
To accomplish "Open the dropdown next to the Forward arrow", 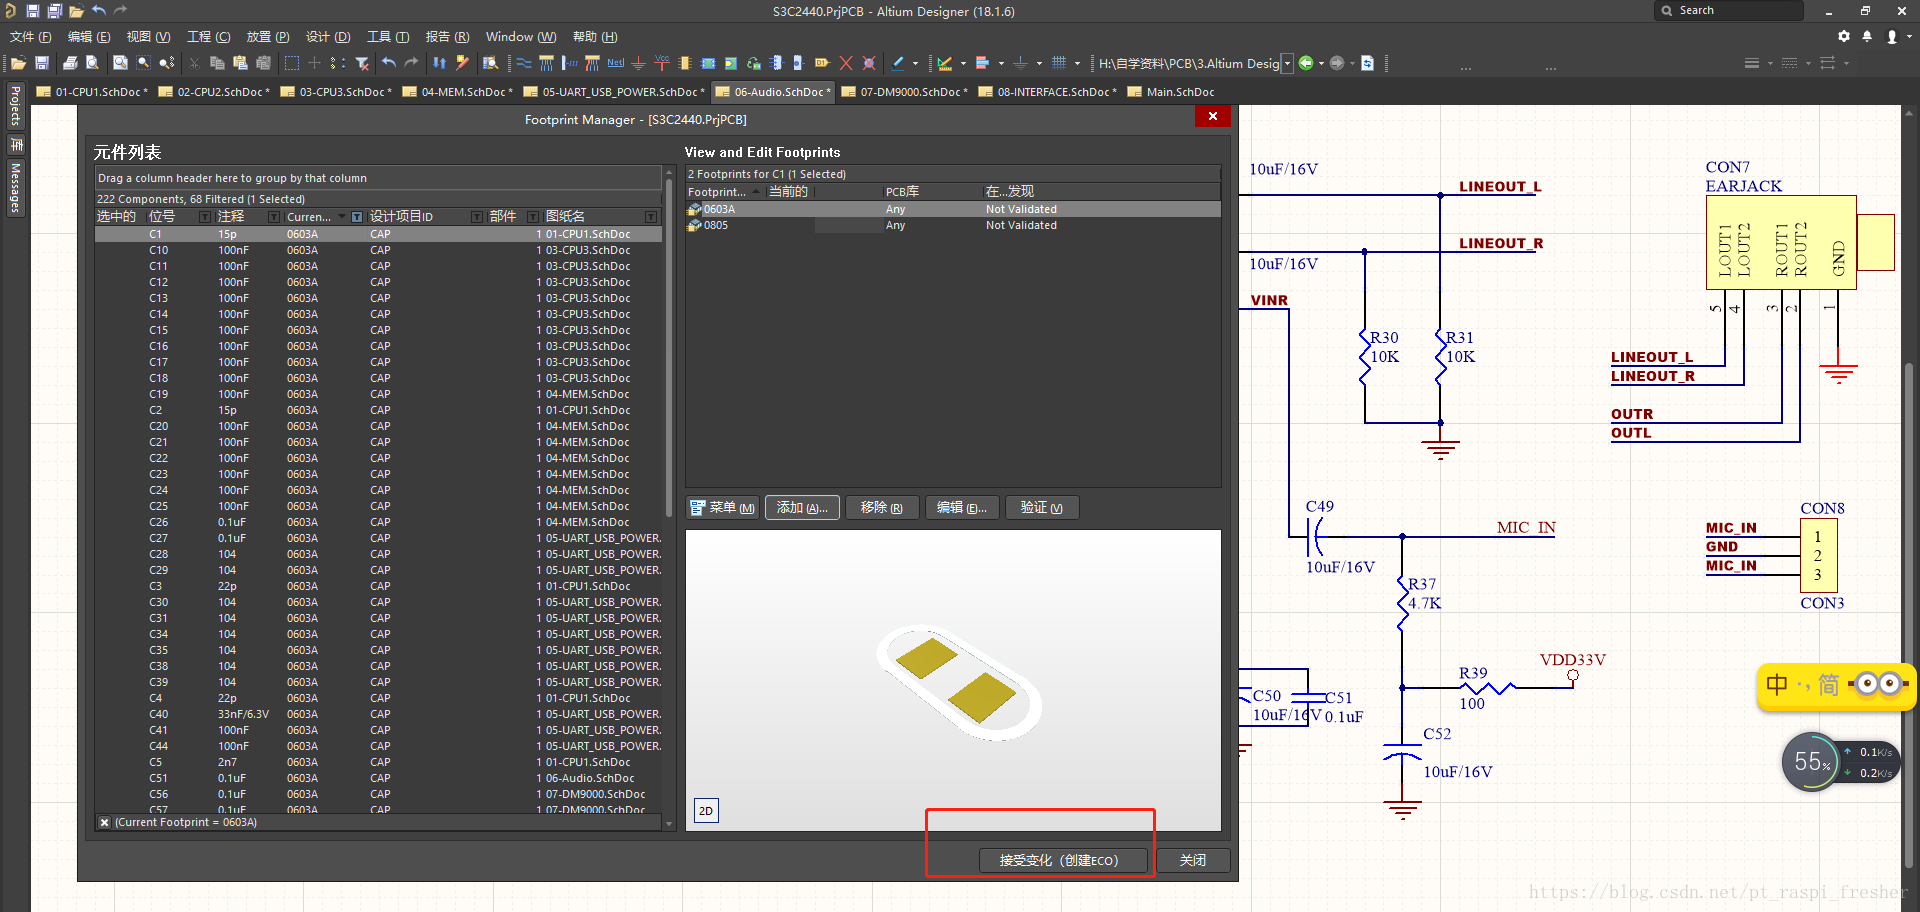I will coord(1352,63).
